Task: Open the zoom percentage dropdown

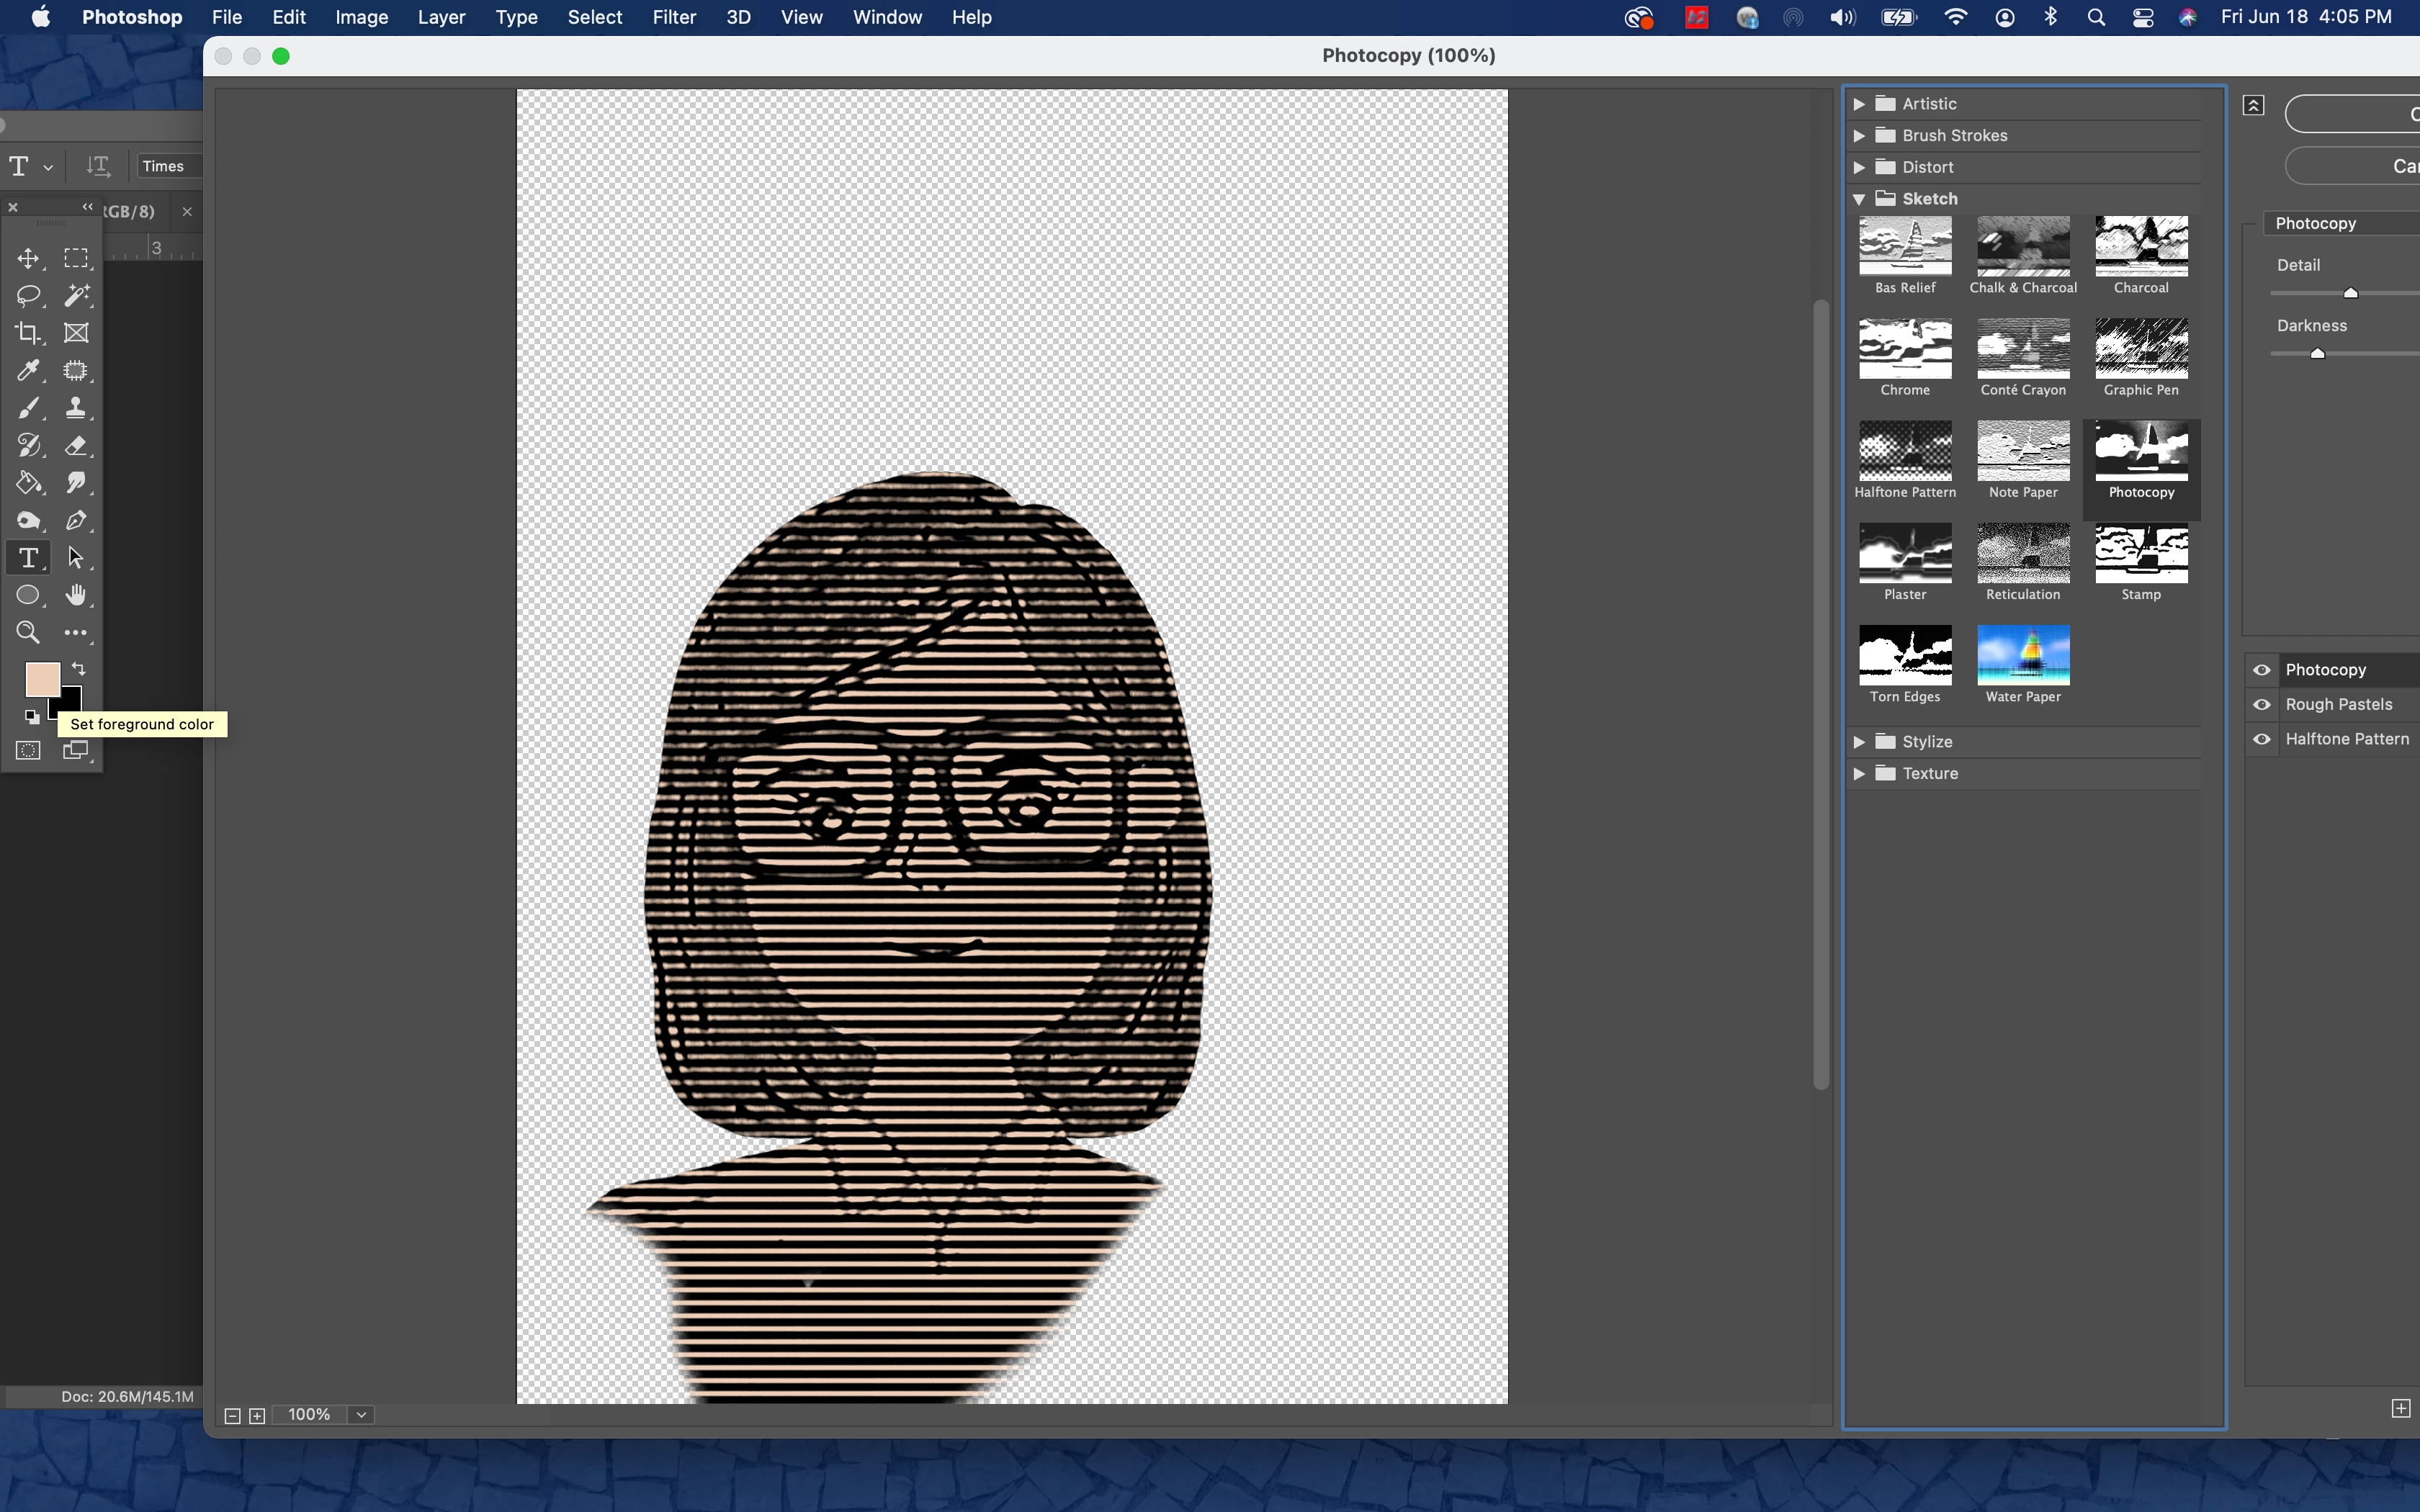Action: click(x=362, y=1415)
